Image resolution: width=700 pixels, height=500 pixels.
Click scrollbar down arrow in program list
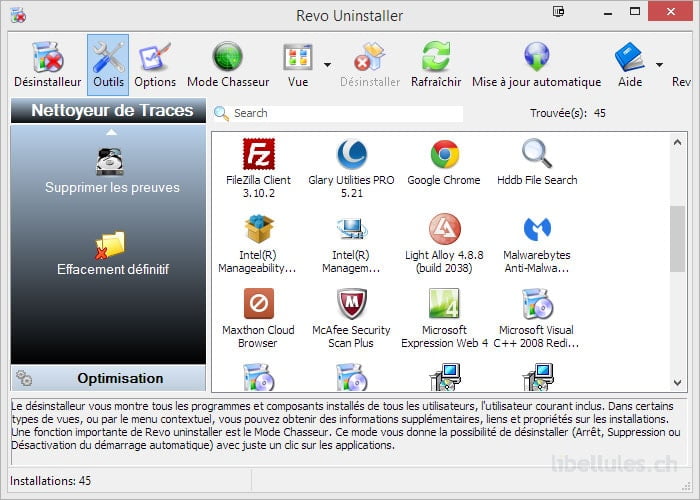tap(677, 383)
